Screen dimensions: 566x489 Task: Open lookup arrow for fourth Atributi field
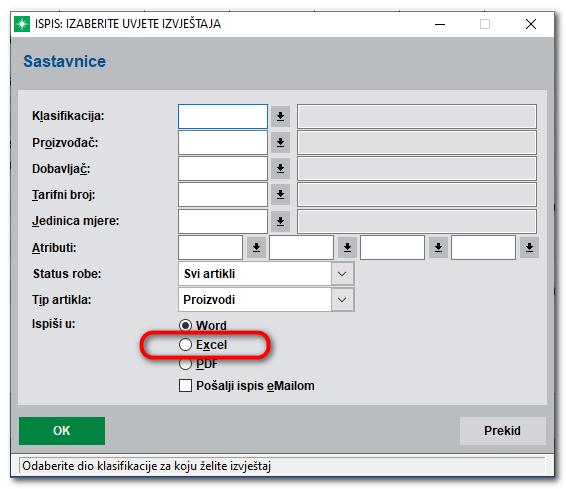pyautogui.click(x=529, y=248)
